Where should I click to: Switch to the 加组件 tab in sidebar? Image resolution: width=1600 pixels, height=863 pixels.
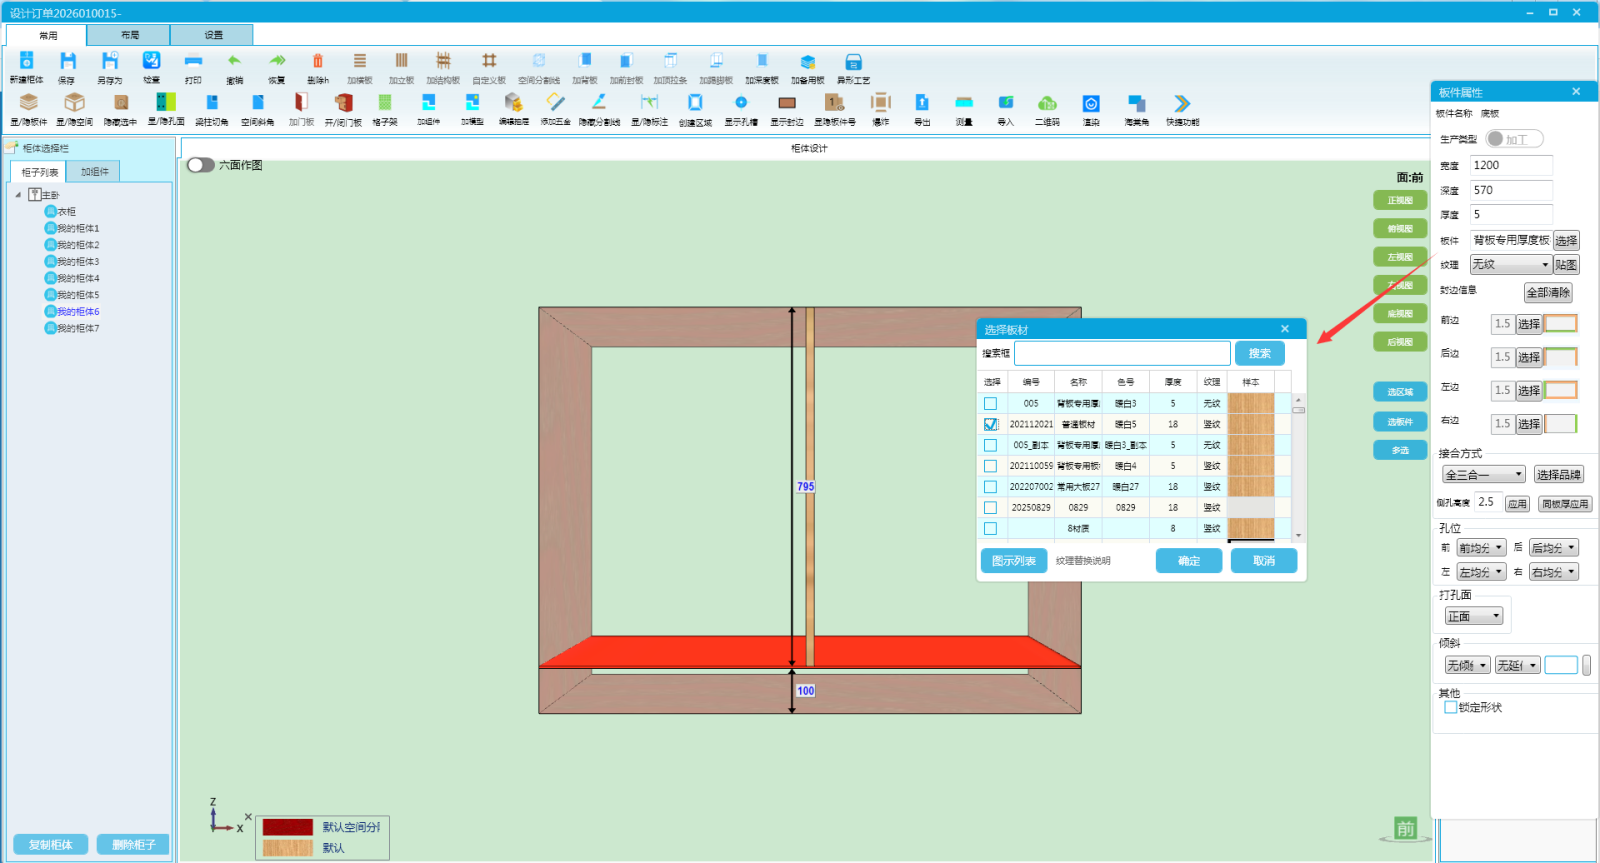coord(95,172)
